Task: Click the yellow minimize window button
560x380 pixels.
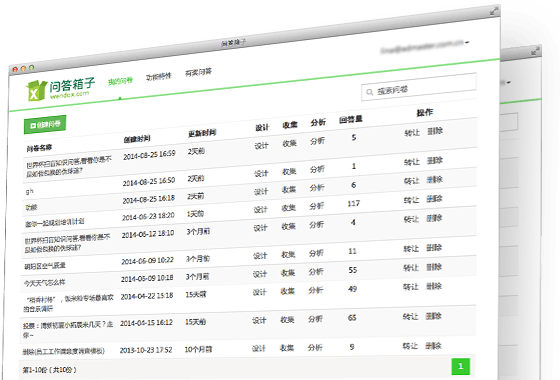Action: pos(23,68)
